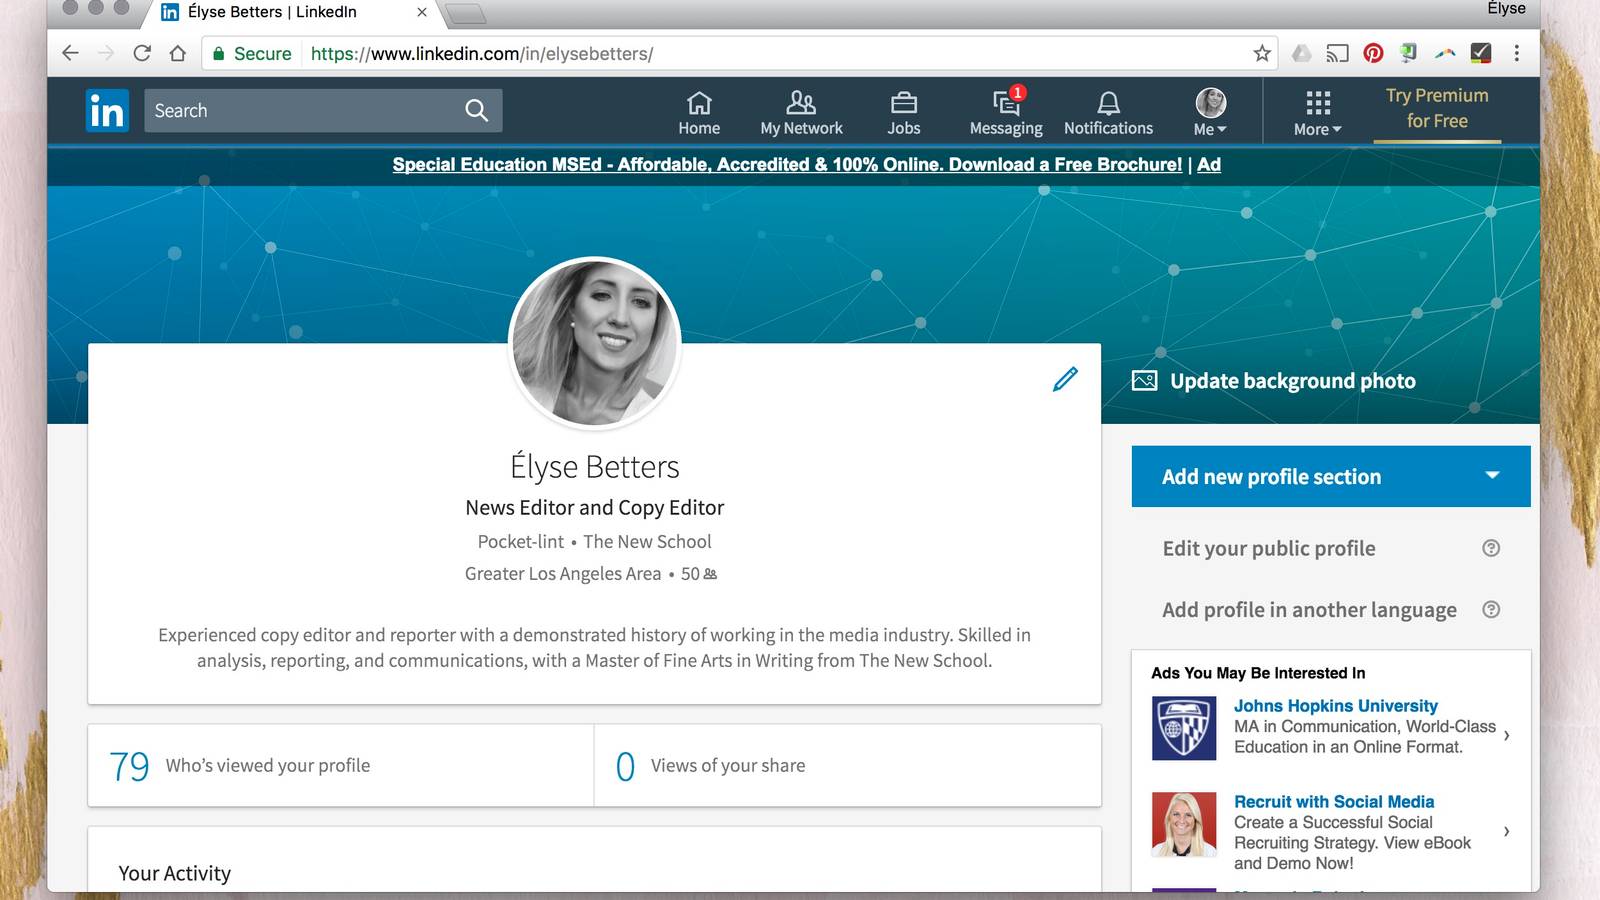This screenshot has height=900, width=1600.
Task: Open the Recruit with Social Media link
Action: [x=1333, y=801]
